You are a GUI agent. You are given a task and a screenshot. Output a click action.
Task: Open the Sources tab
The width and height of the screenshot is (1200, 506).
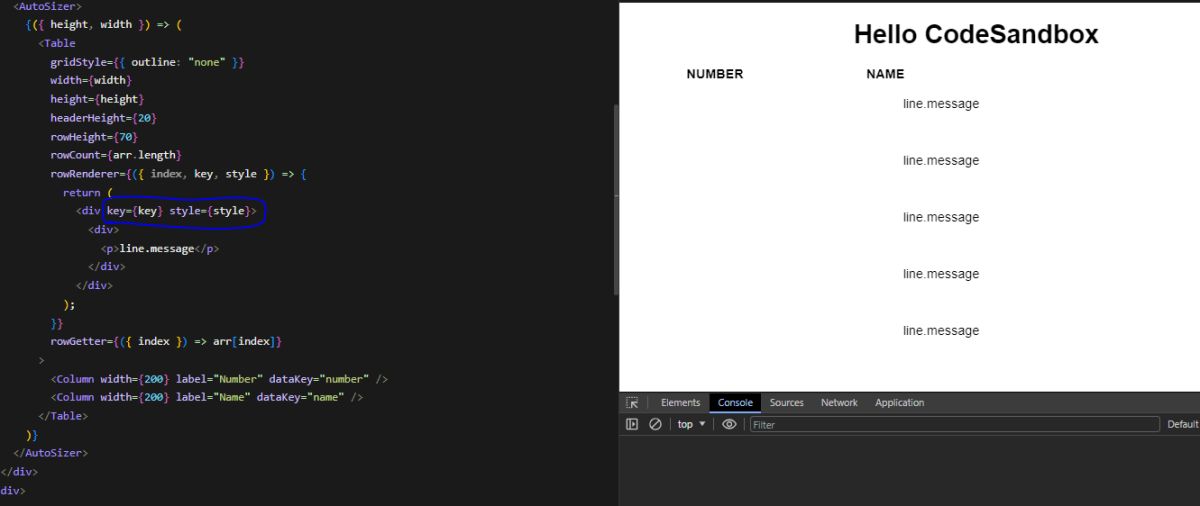coord(786,403)
